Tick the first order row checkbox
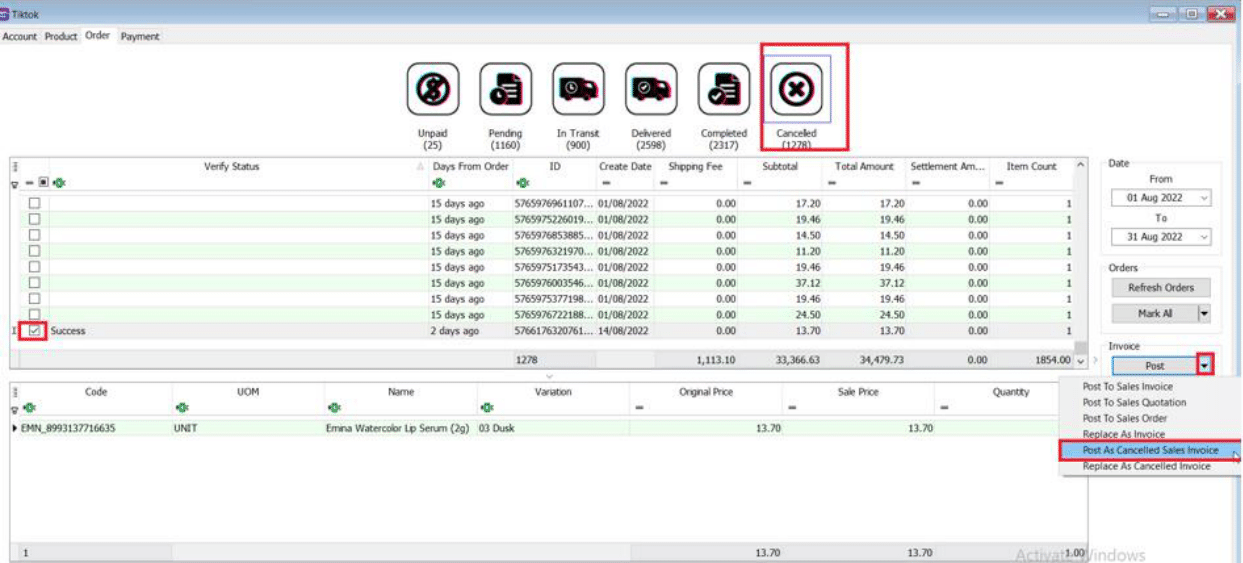1243x563 pixels. pyautogui.click(x=34, y=203)
